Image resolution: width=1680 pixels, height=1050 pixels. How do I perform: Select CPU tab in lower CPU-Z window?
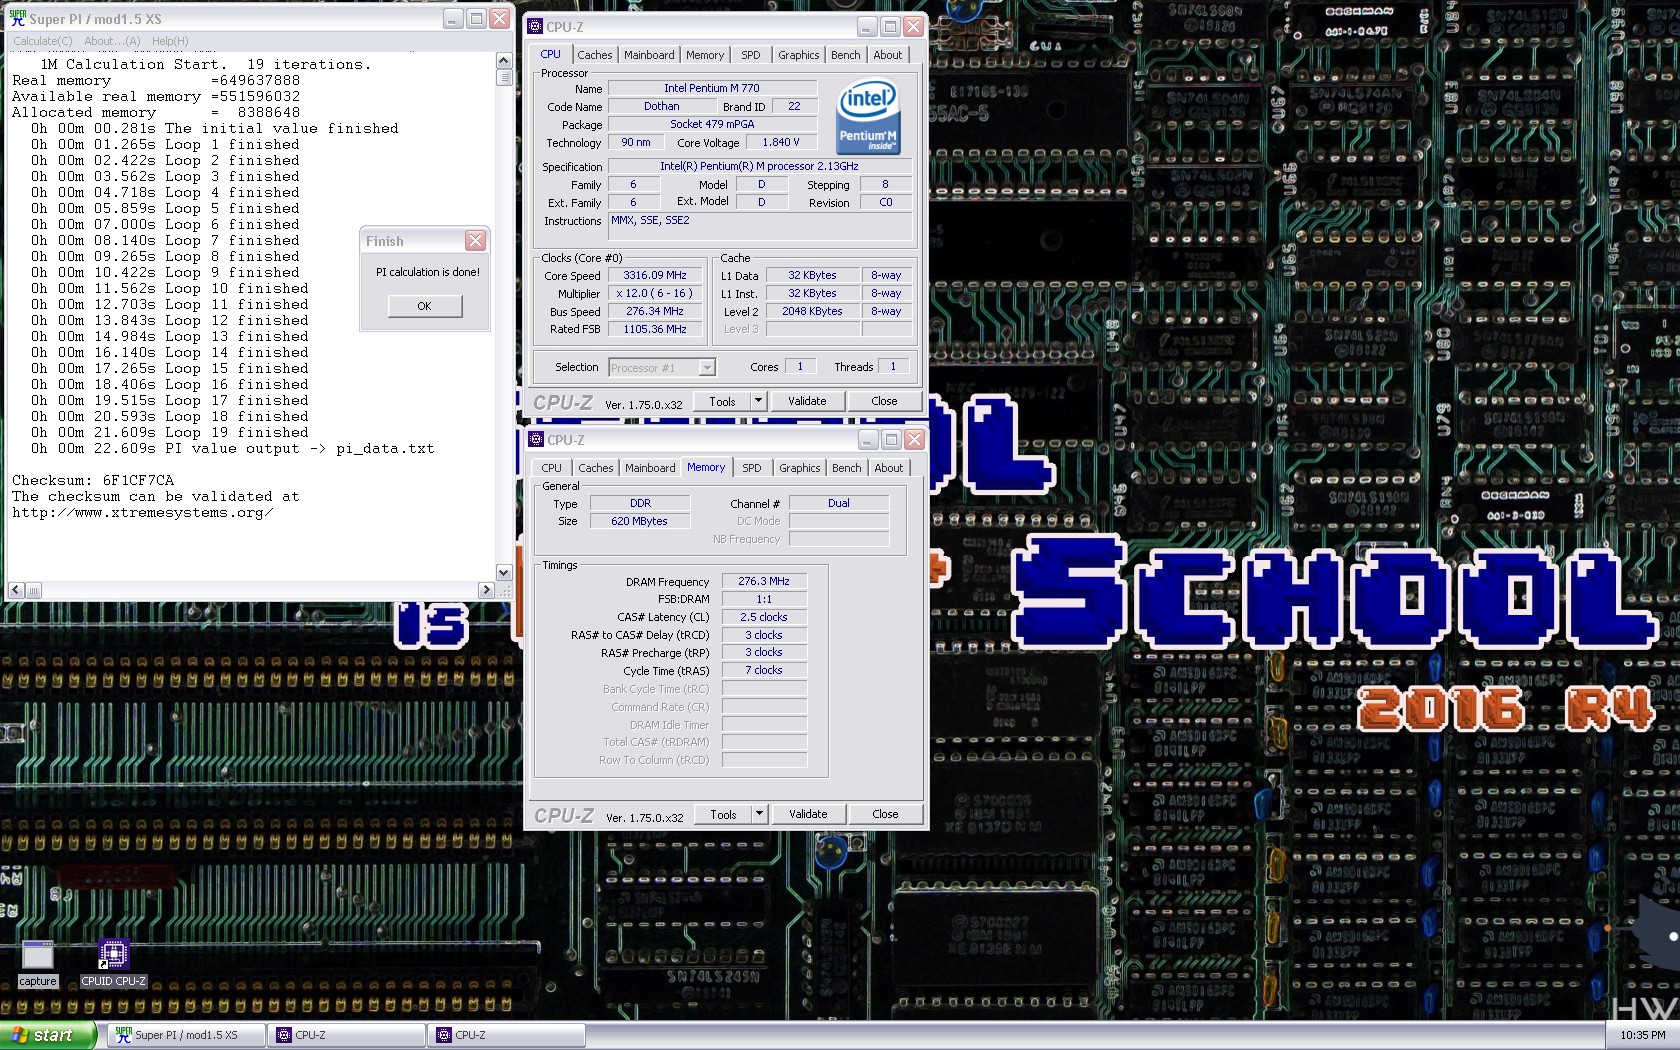click(x=552, y=468)
